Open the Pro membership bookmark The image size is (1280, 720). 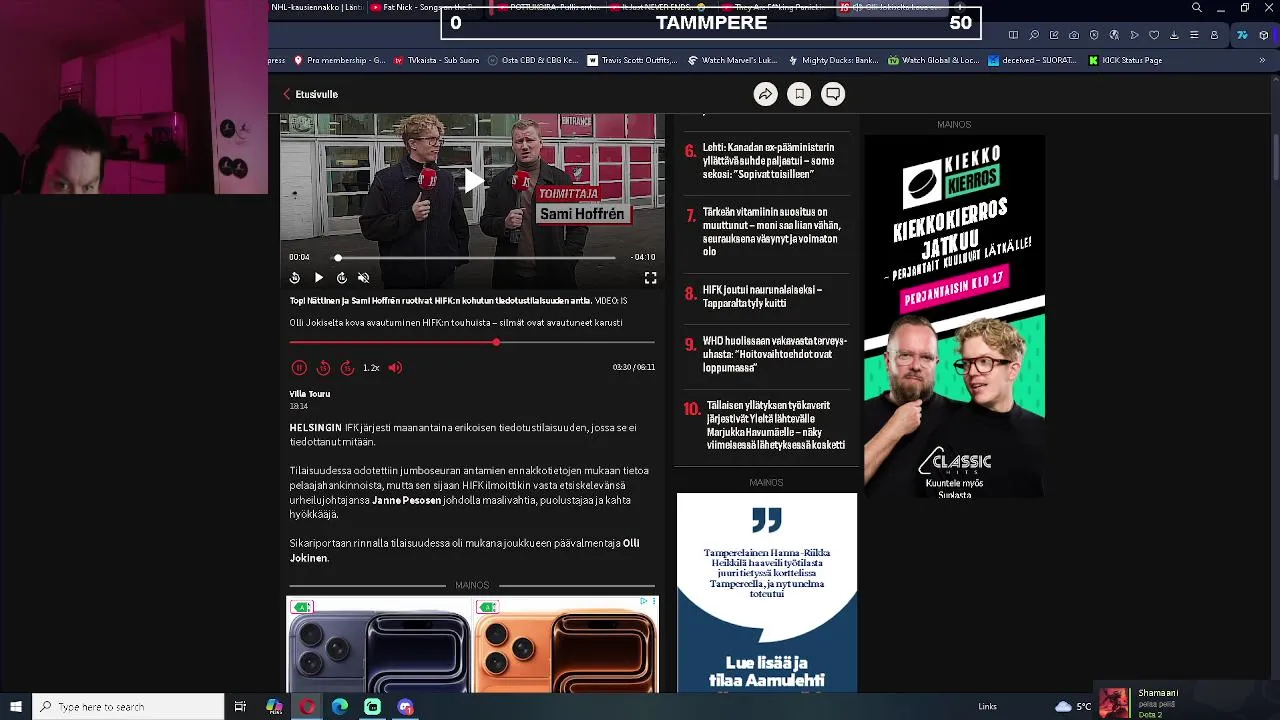[x=338, y=60]
